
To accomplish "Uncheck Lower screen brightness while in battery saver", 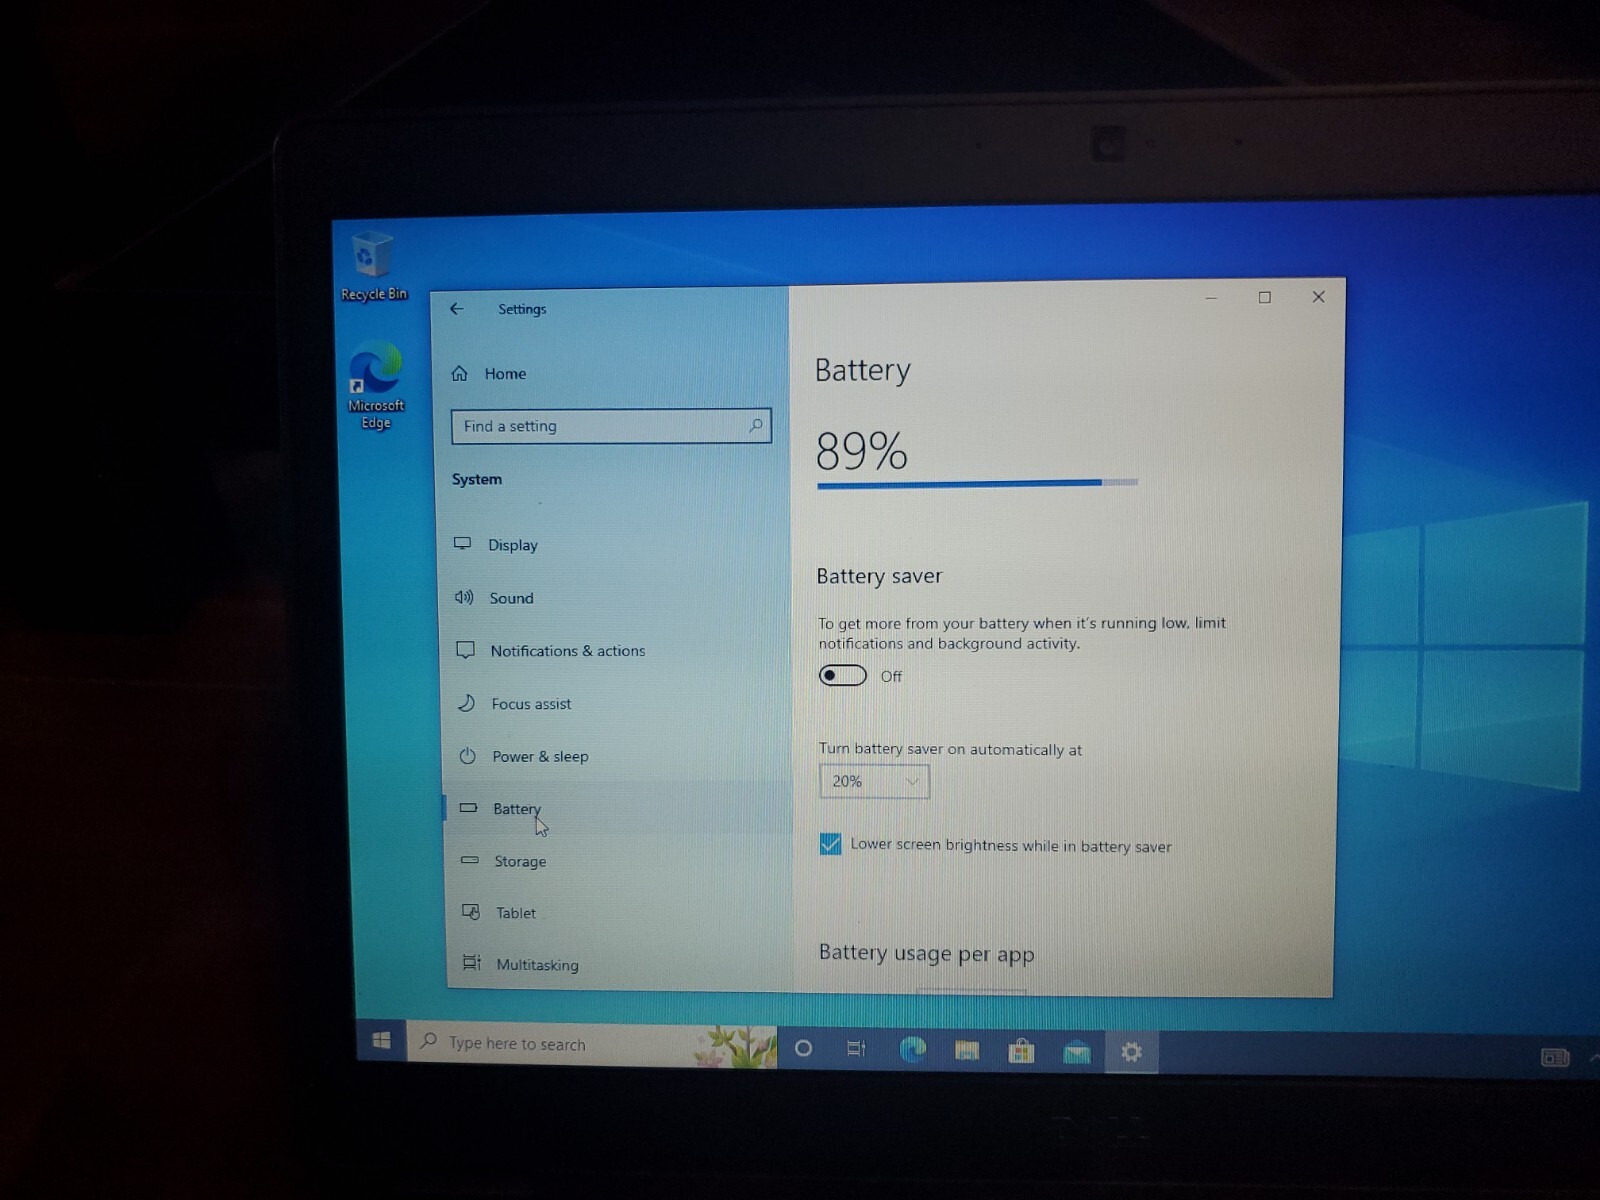I will pyautogui.click(x=830, y=844).
